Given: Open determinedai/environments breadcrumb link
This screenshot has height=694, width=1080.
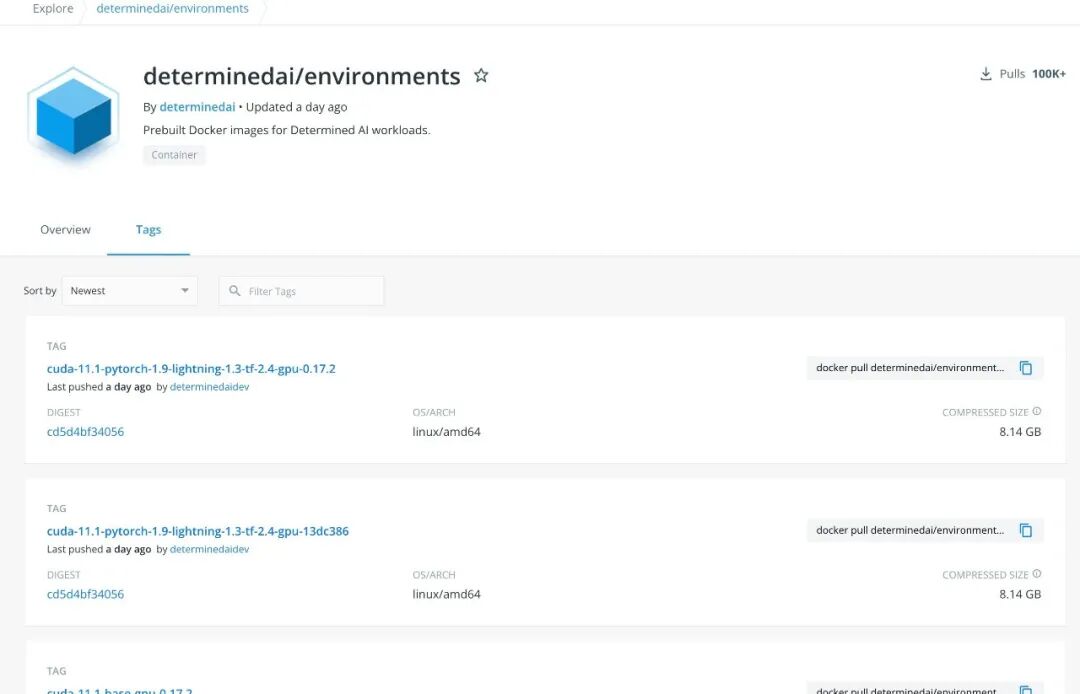Looking at the screenshot, I should pos(172,8).
